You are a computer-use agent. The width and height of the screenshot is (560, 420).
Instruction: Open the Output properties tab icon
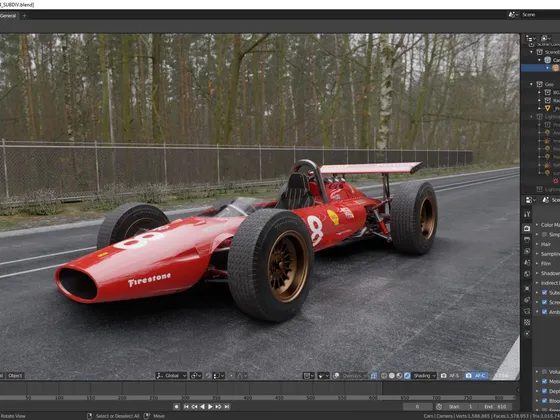point(527,240)
